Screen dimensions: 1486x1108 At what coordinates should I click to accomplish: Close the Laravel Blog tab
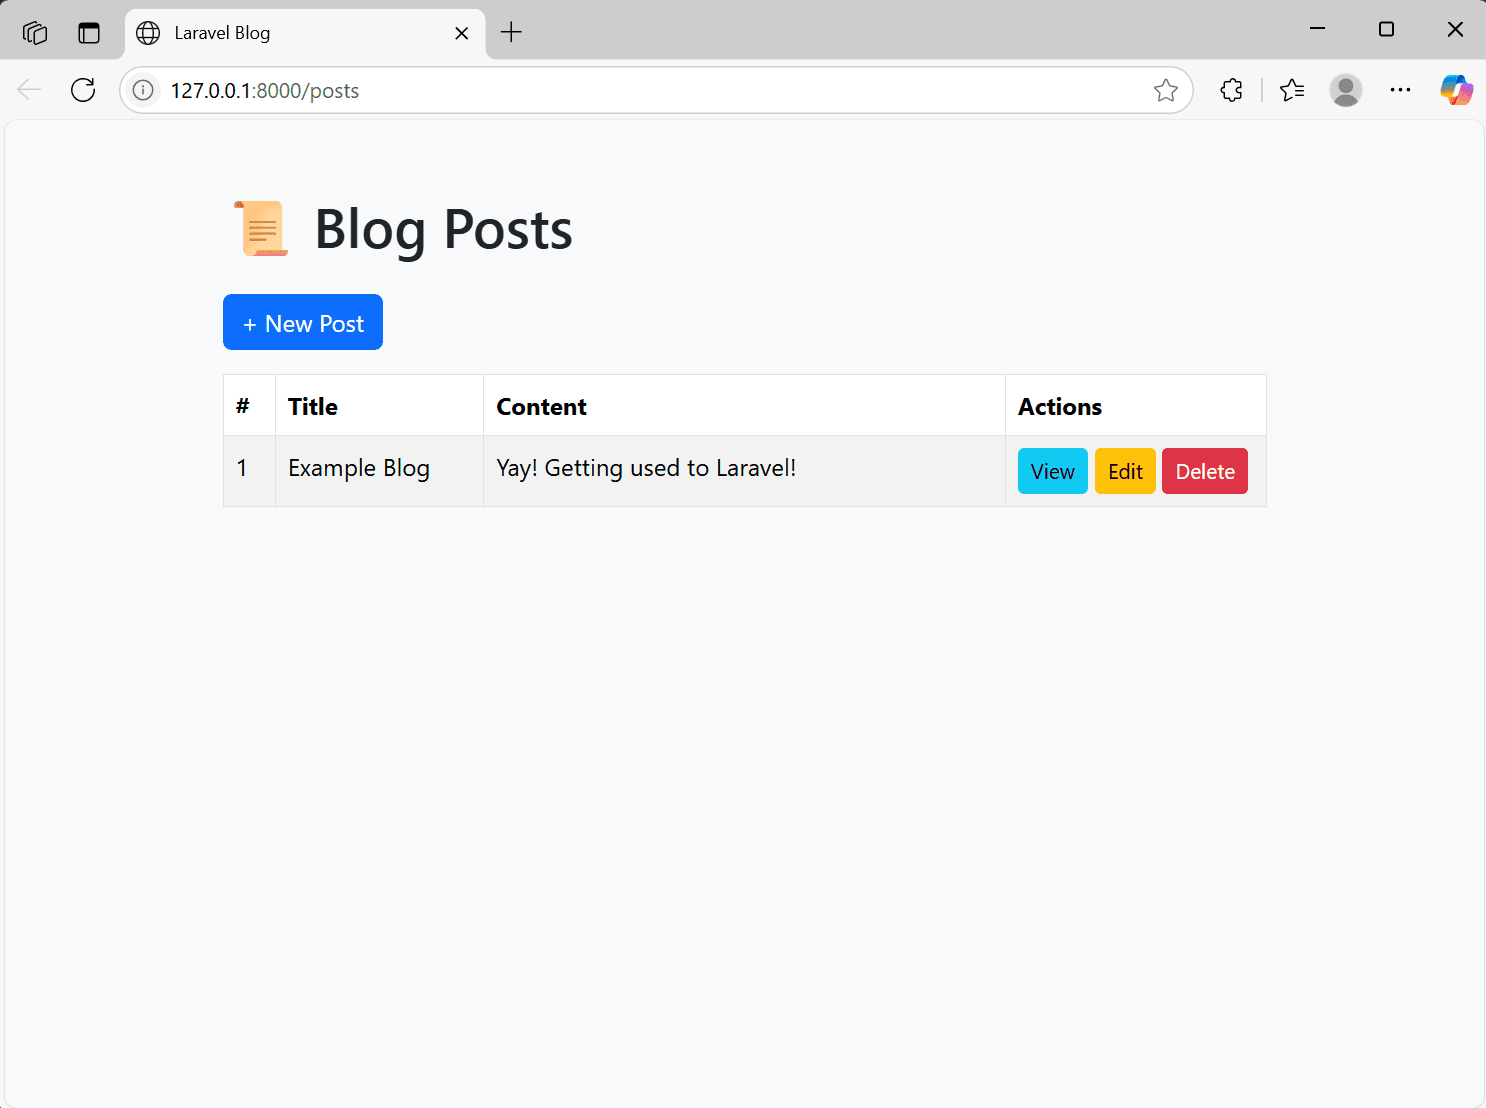tap(461, 33)
